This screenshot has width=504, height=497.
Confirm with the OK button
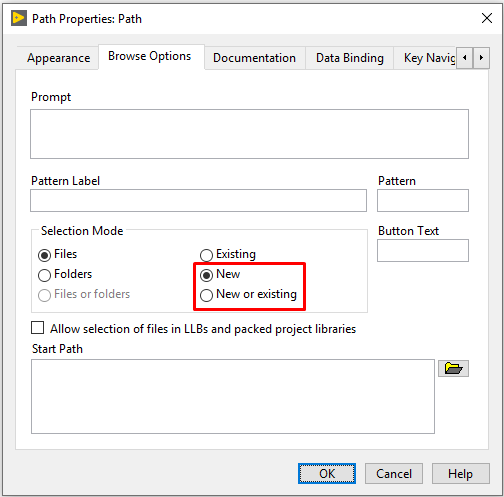coord(327,473)
